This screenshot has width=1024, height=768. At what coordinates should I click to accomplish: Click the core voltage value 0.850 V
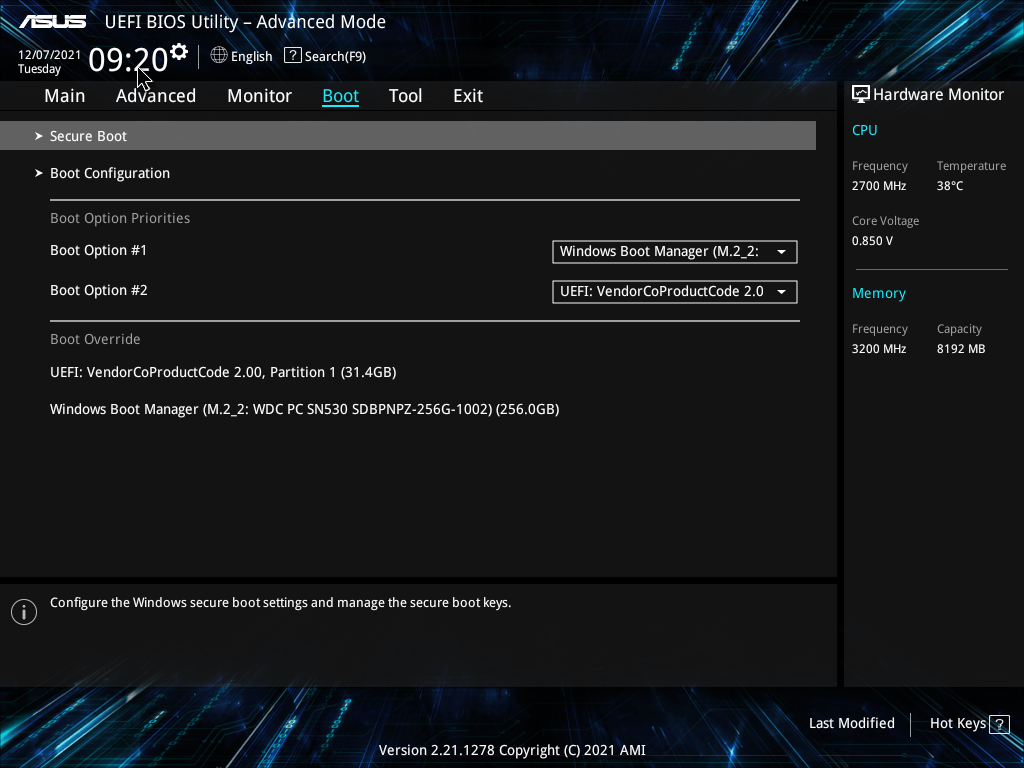coord(872,240)
